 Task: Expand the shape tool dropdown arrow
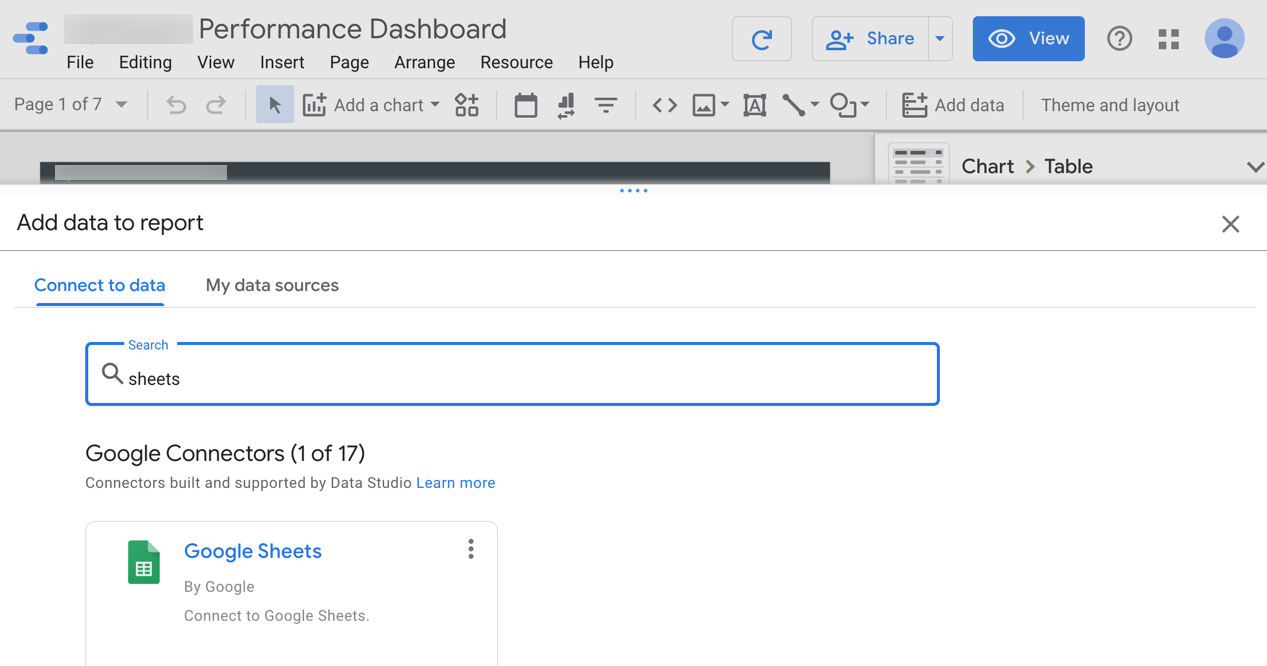(x=865, y=105)
